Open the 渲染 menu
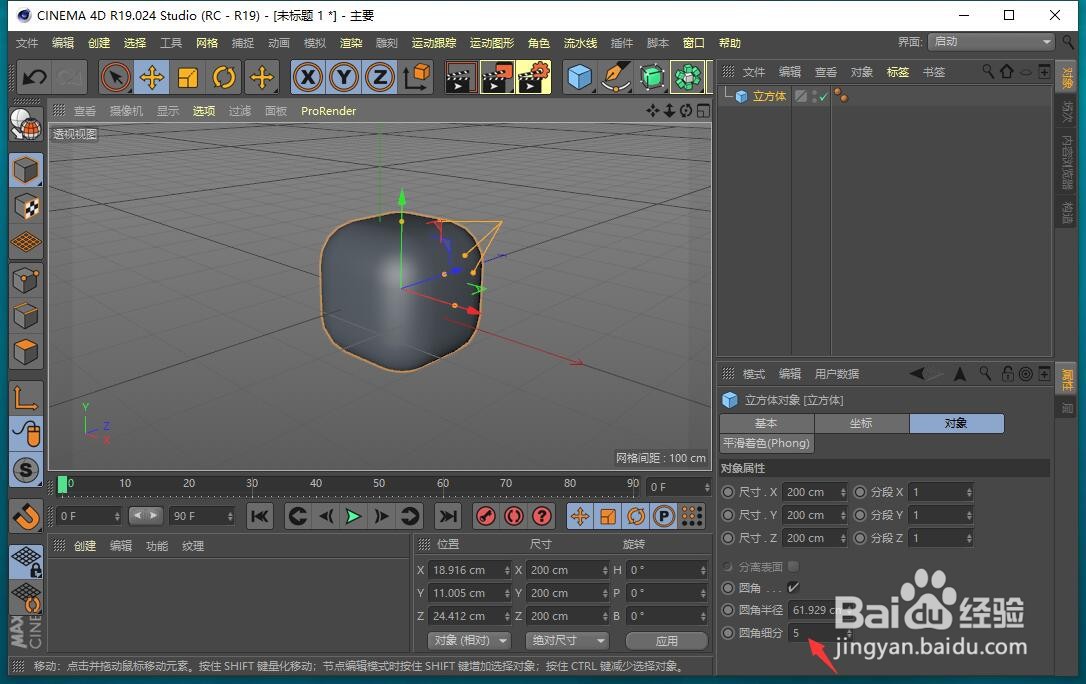The width and height of the screenshot is (1086, 684). (350, 42)
